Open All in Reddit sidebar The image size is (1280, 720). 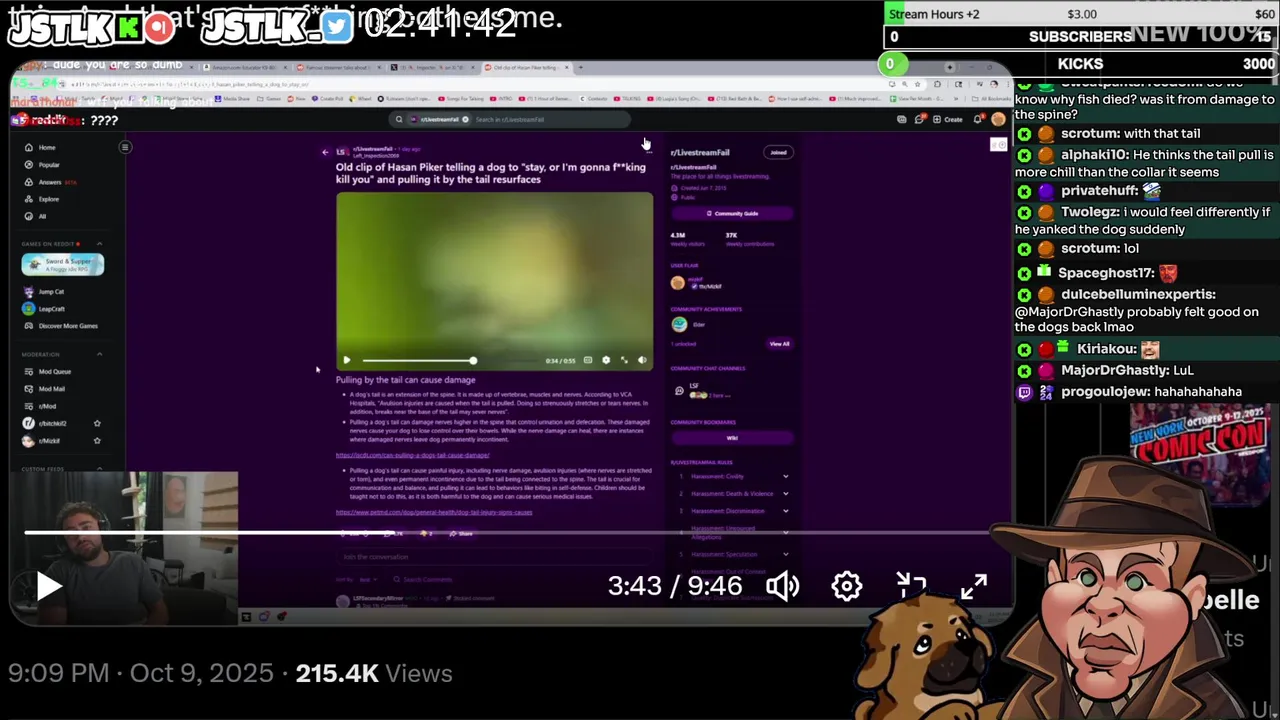[x=36, y=216]
